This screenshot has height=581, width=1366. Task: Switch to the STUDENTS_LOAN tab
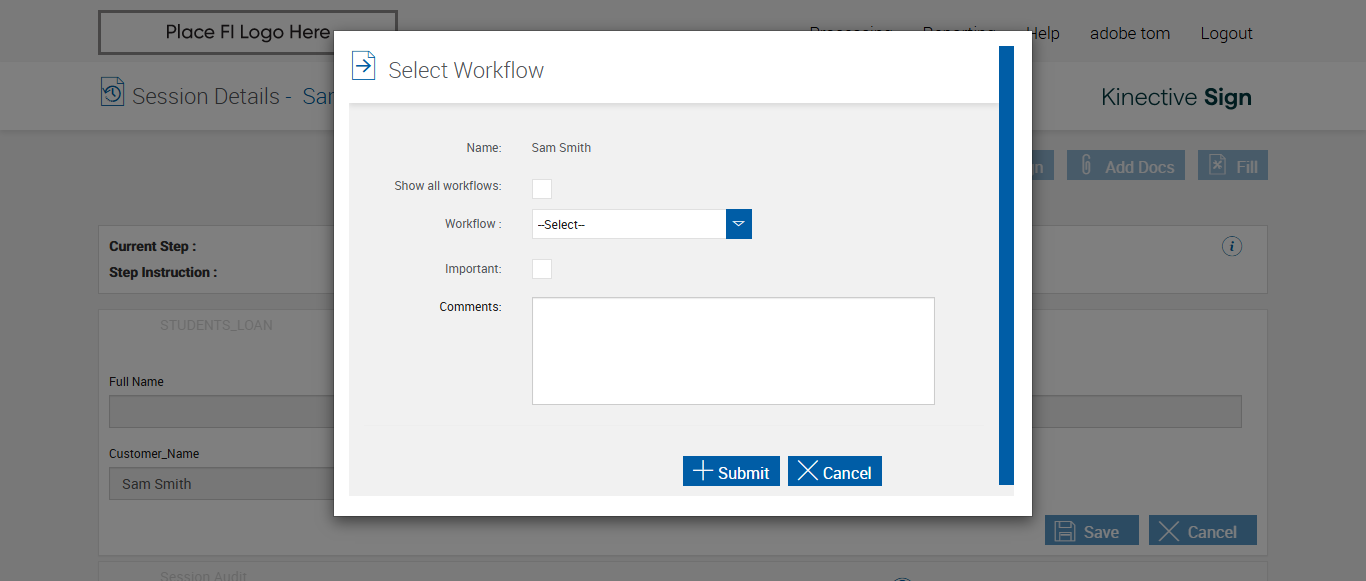pyautogui.click(x=216, y=325)
